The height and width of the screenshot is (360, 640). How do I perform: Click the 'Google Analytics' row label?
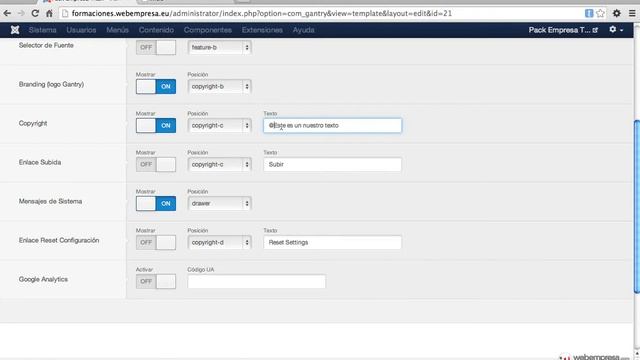pos(43,279)
